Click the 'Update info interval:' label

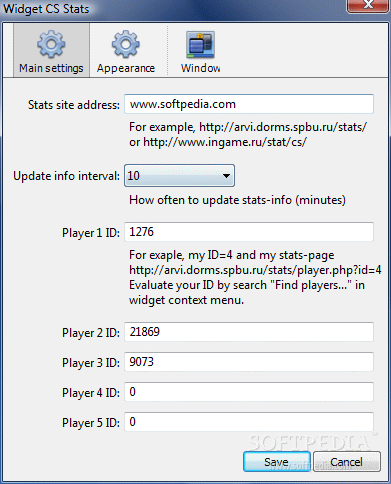(66, 176)
